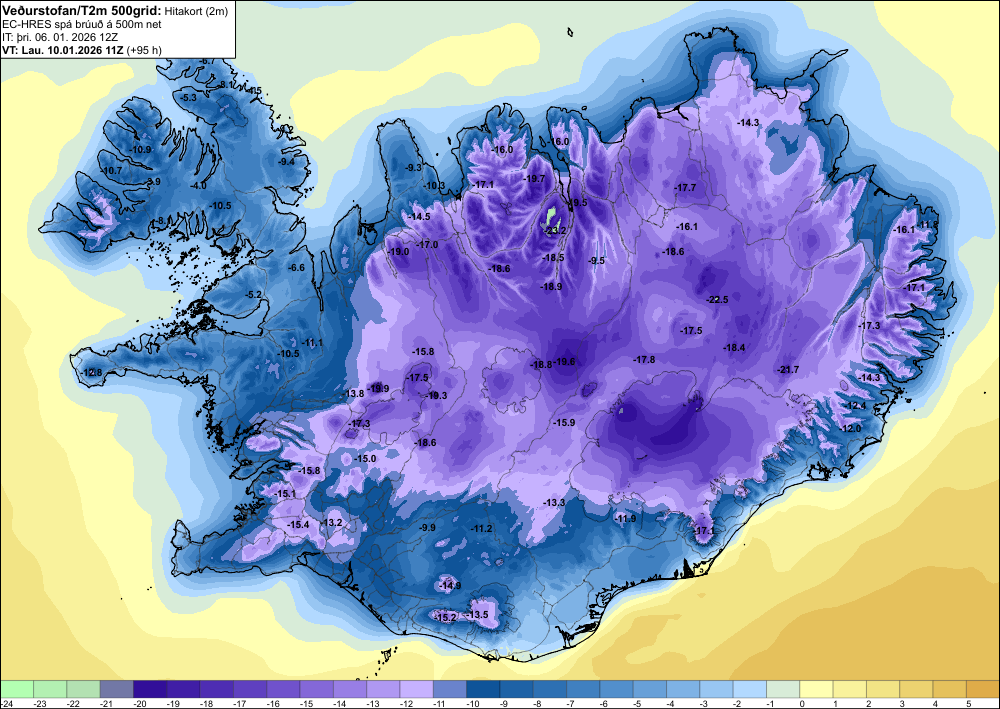Click the title 'Veðurstofan/T2m 500grid:'
The height and width of the screenshot is (709, 1000).
click(82, 10)
